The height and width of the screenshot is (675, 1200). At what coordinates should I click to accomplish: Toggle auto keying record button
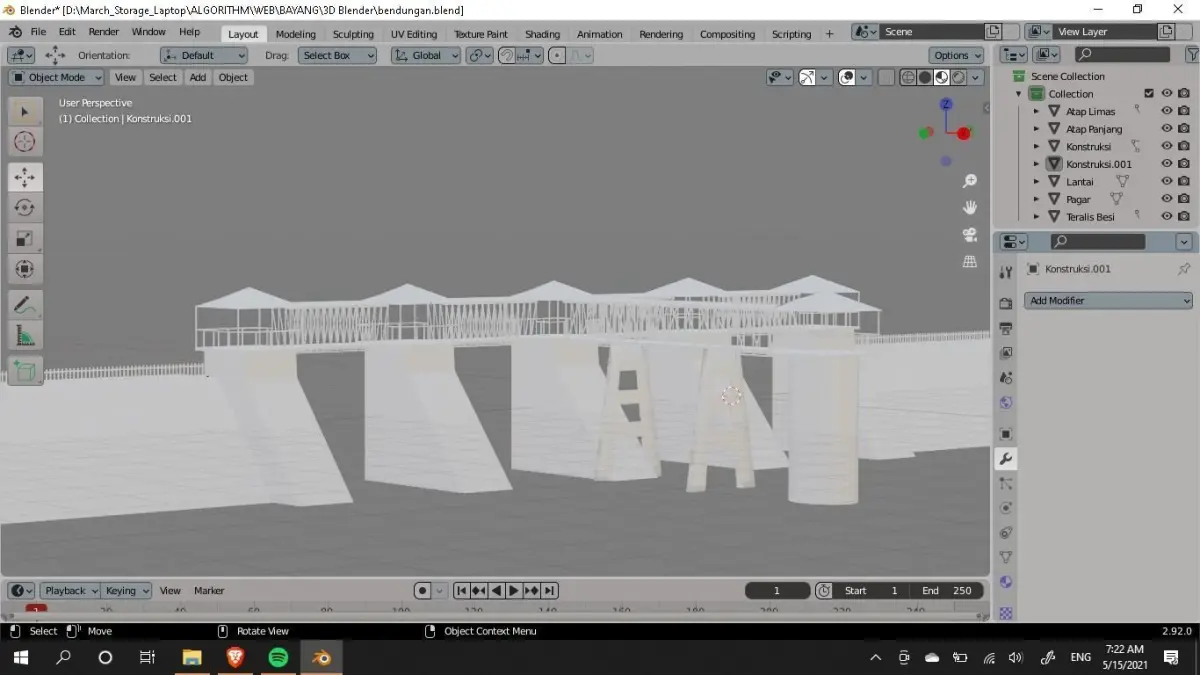click(423, 591)
